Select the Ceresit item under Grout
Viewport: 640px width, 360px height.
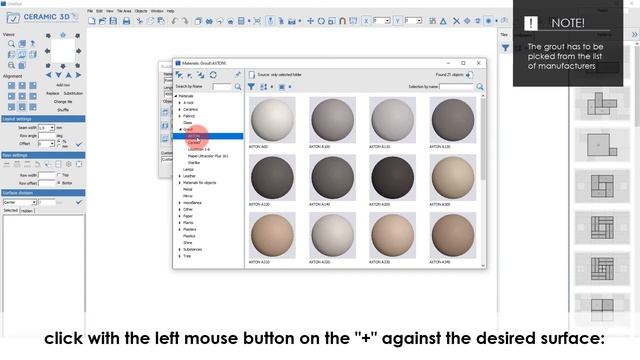point(194,143)
